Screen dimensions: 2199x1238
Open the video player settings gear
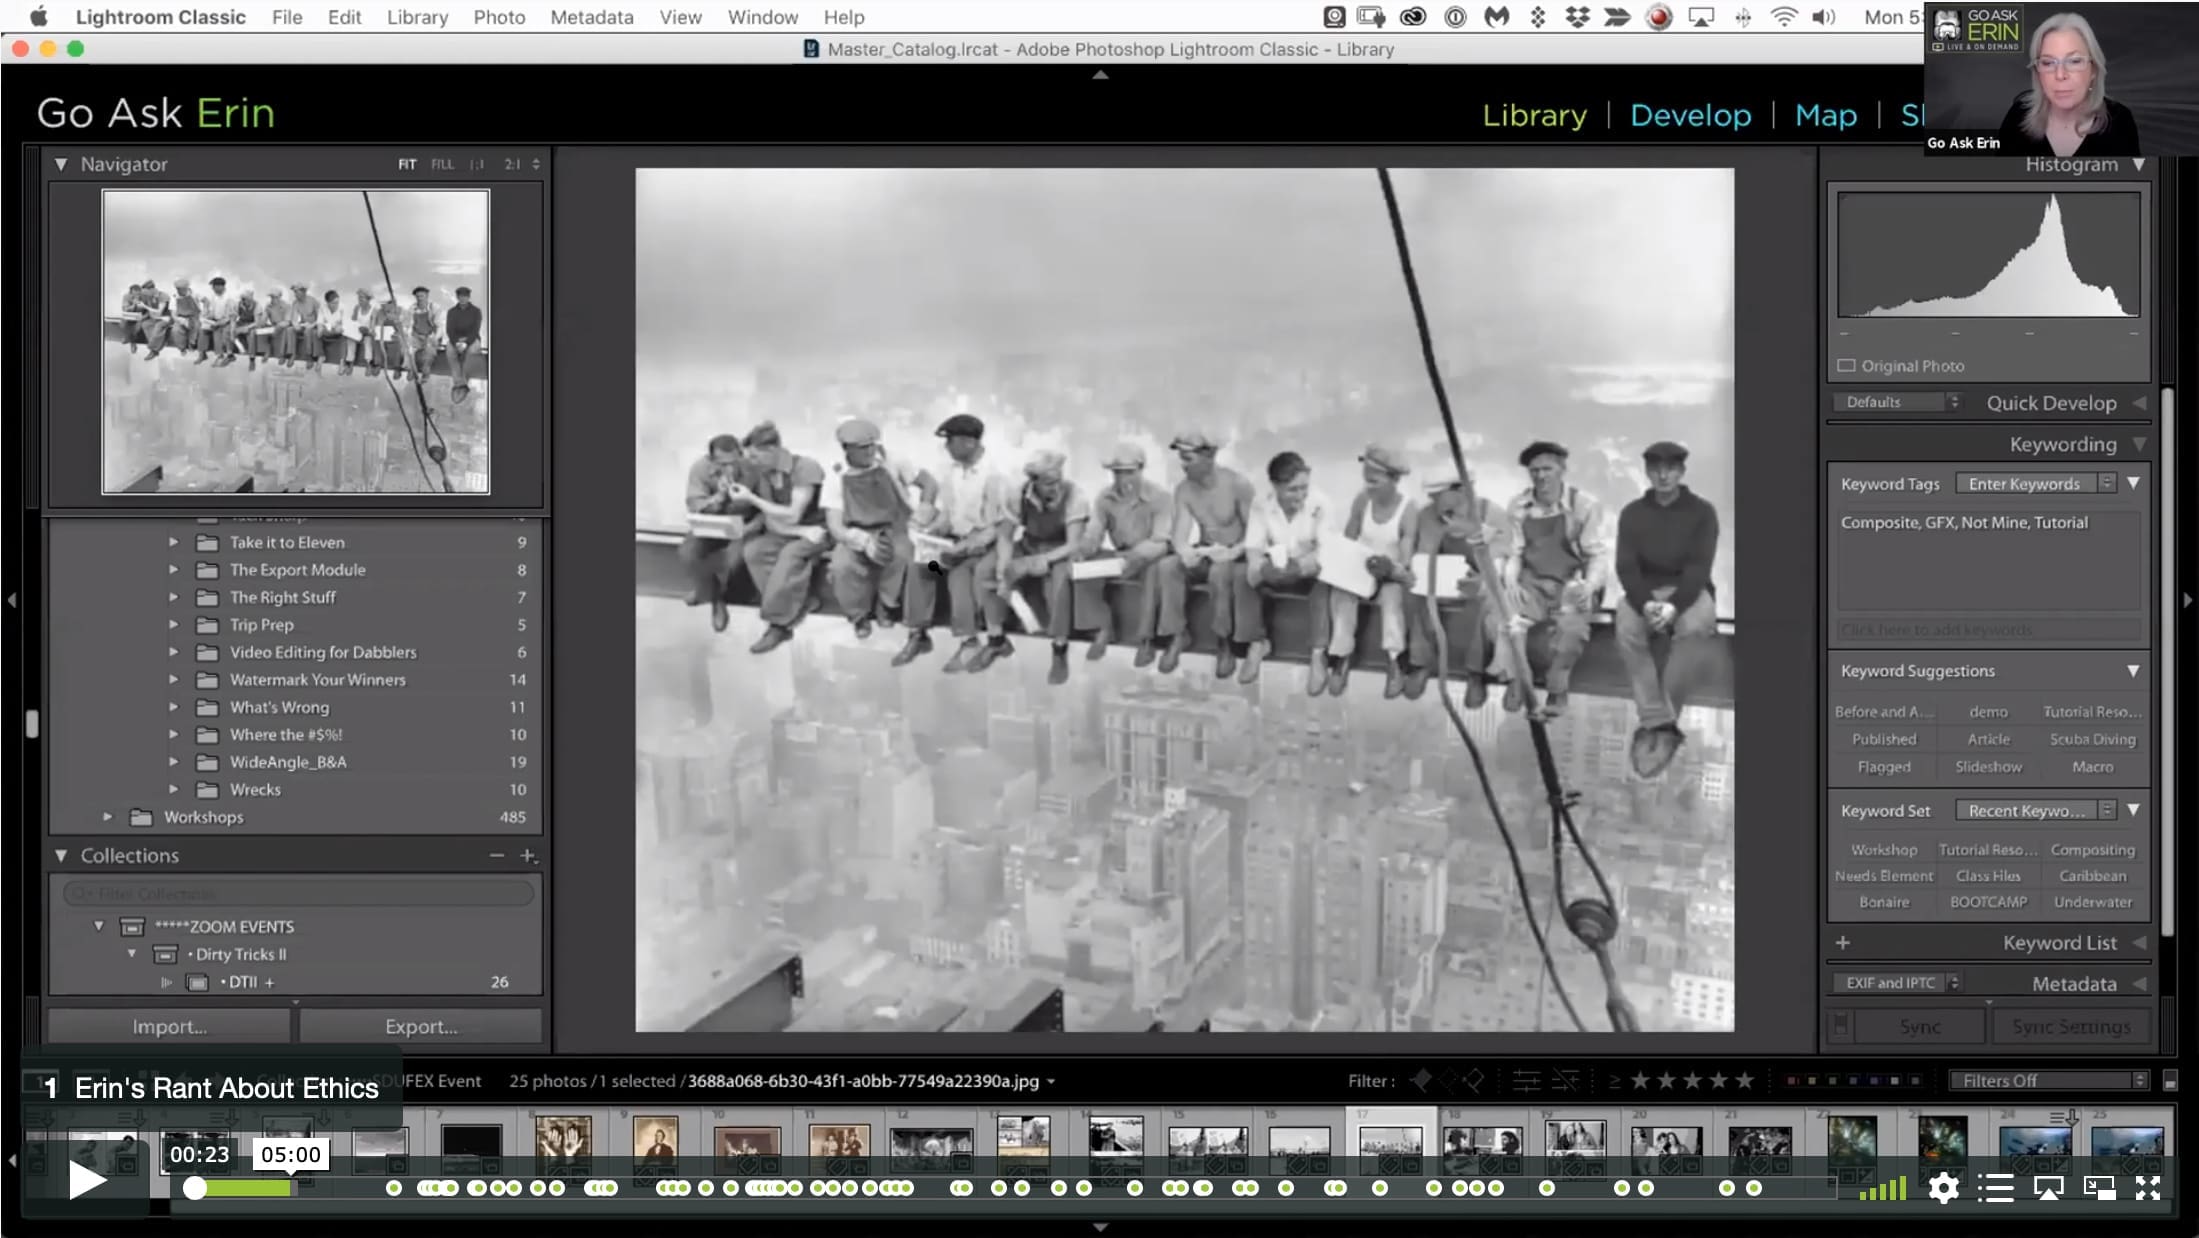[x=1943, y=1188]
